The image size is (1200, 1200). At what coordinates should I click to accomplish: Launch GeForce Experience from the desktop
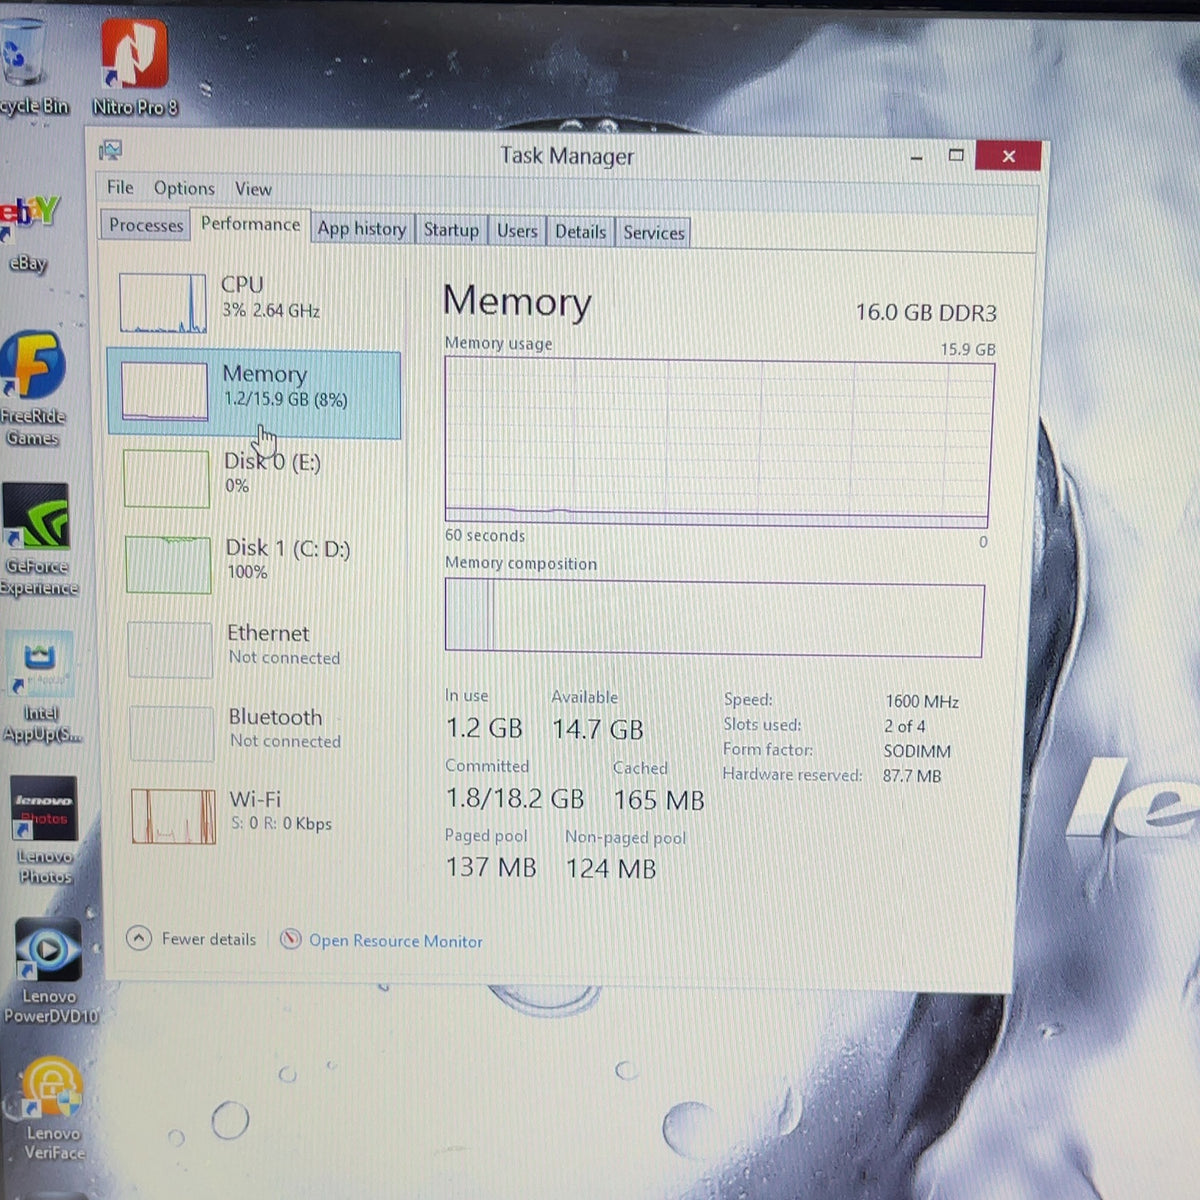tap(37, 540)
